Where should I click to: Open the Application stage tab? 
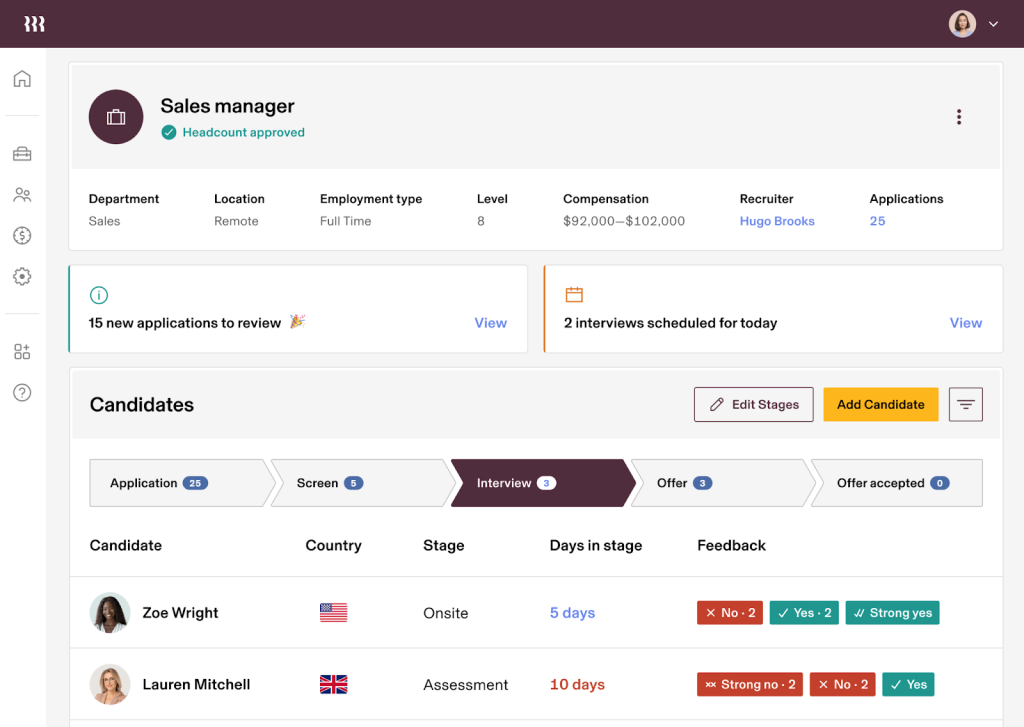click(x=155, y=483)
